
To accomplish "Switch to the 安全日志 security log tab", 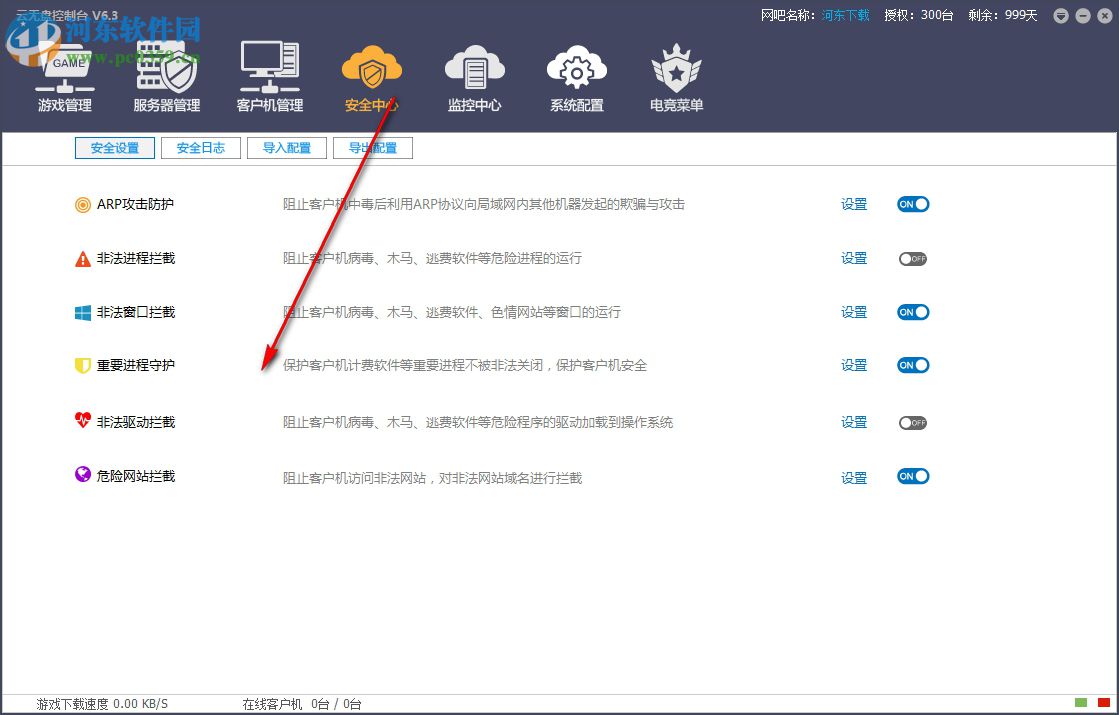I will click(200, 147).
